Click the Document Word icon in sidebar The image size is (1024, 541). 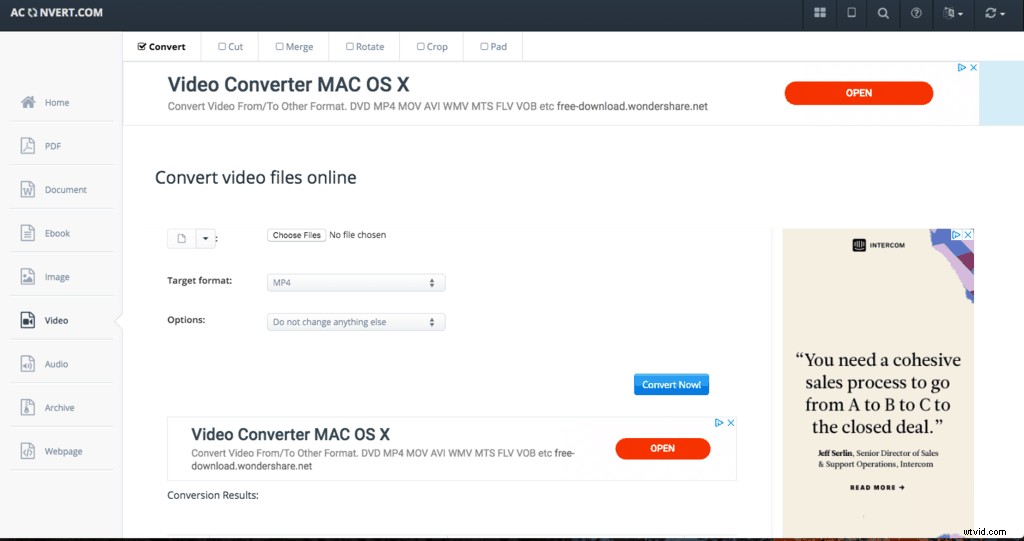pos(27,189)
